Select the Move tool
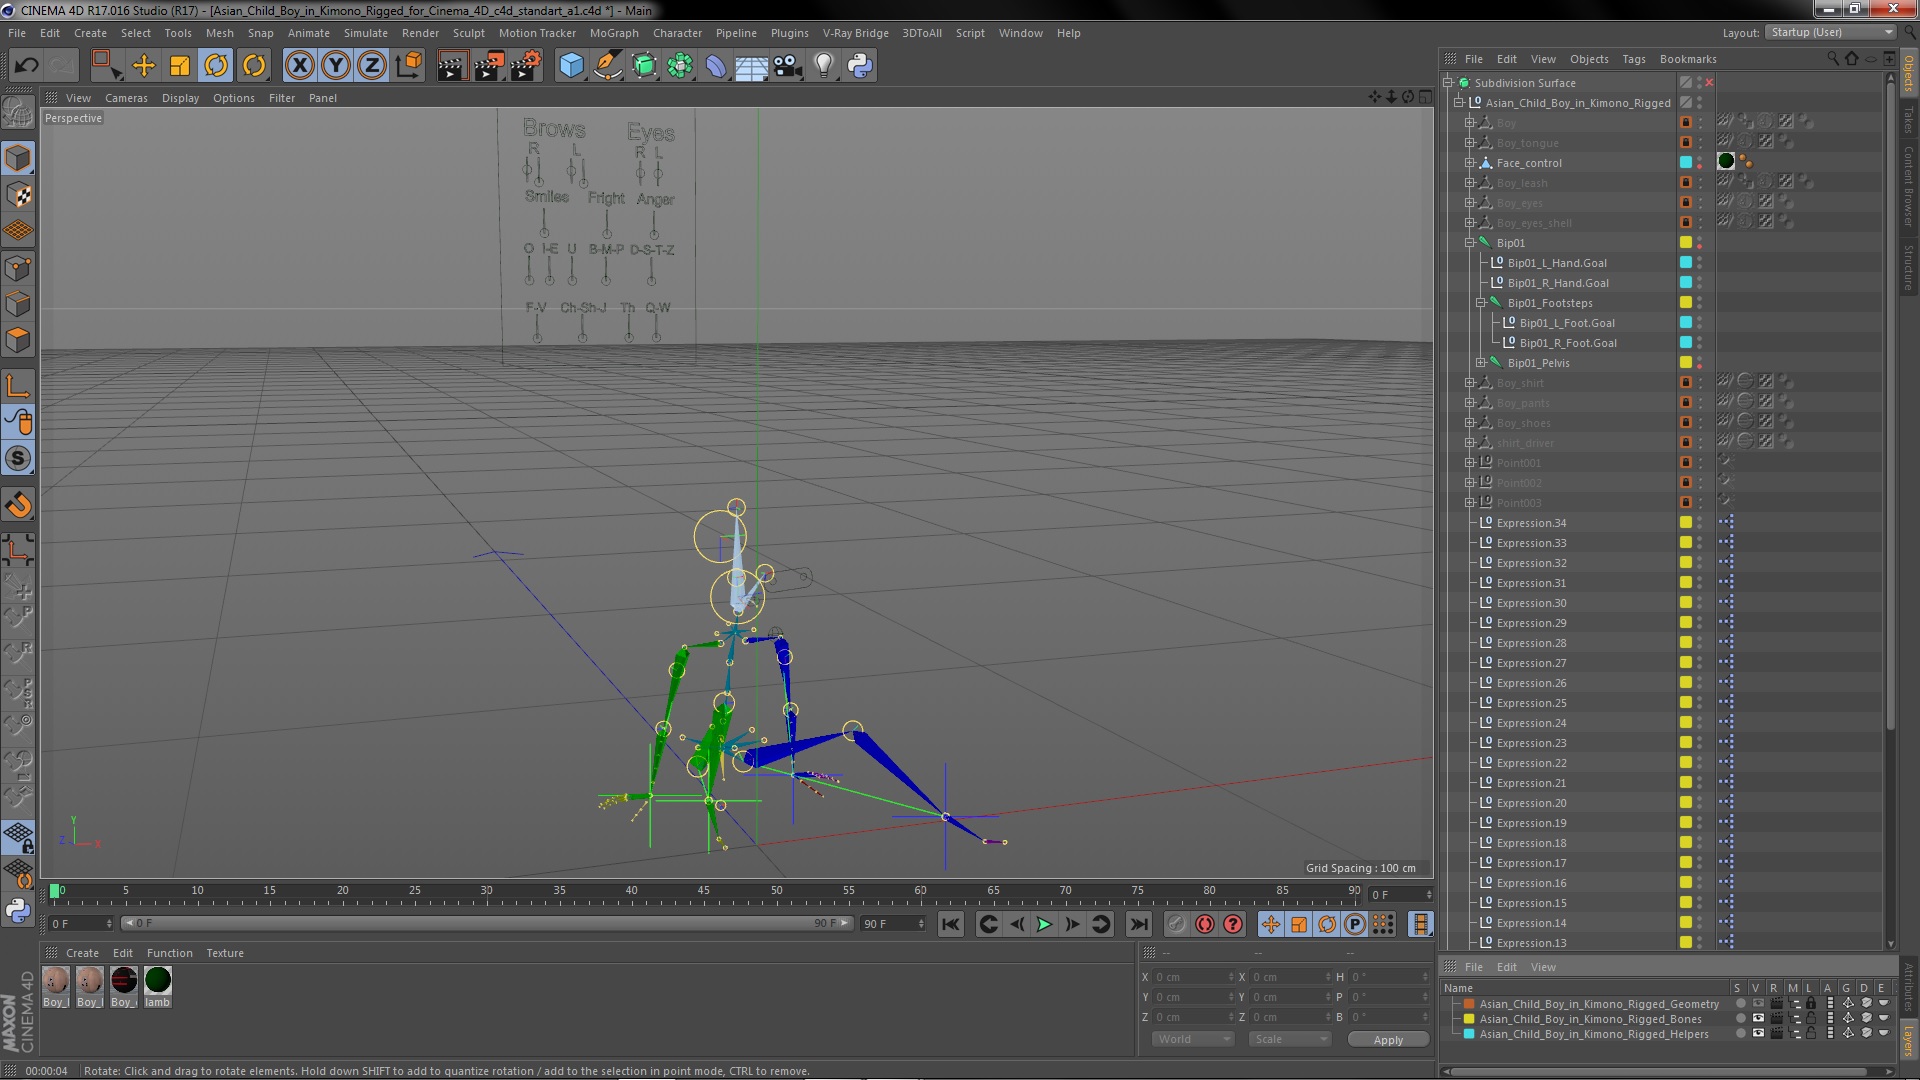1920x1080 pixels. click(144, 66)
